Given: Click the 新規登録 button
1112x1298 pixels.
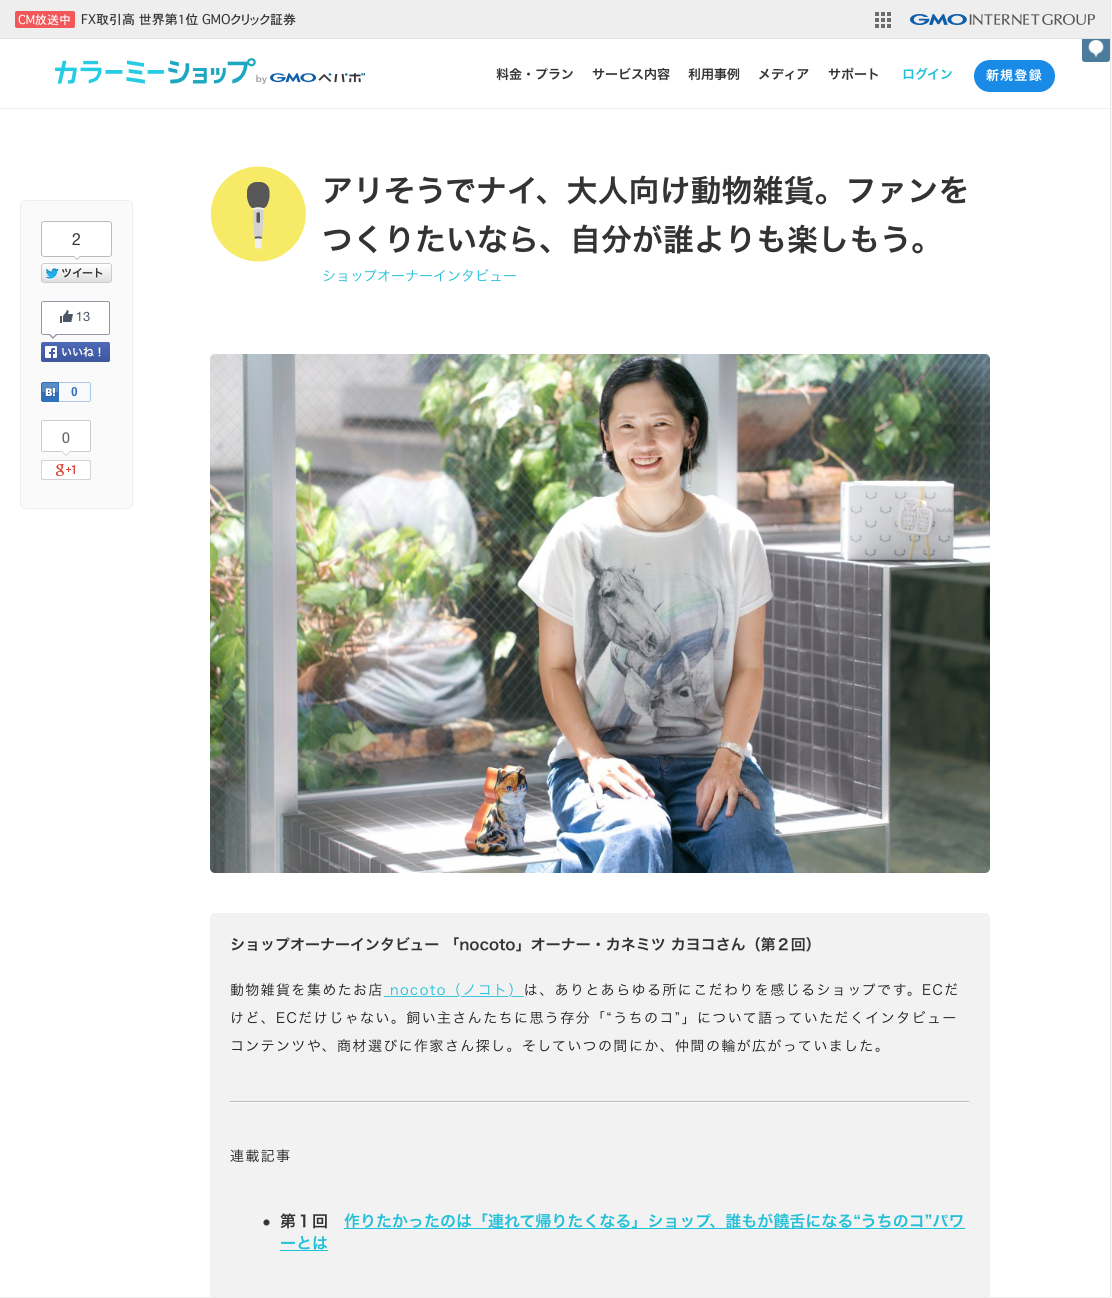Looking at the screenshot, I should (1014, 75).
